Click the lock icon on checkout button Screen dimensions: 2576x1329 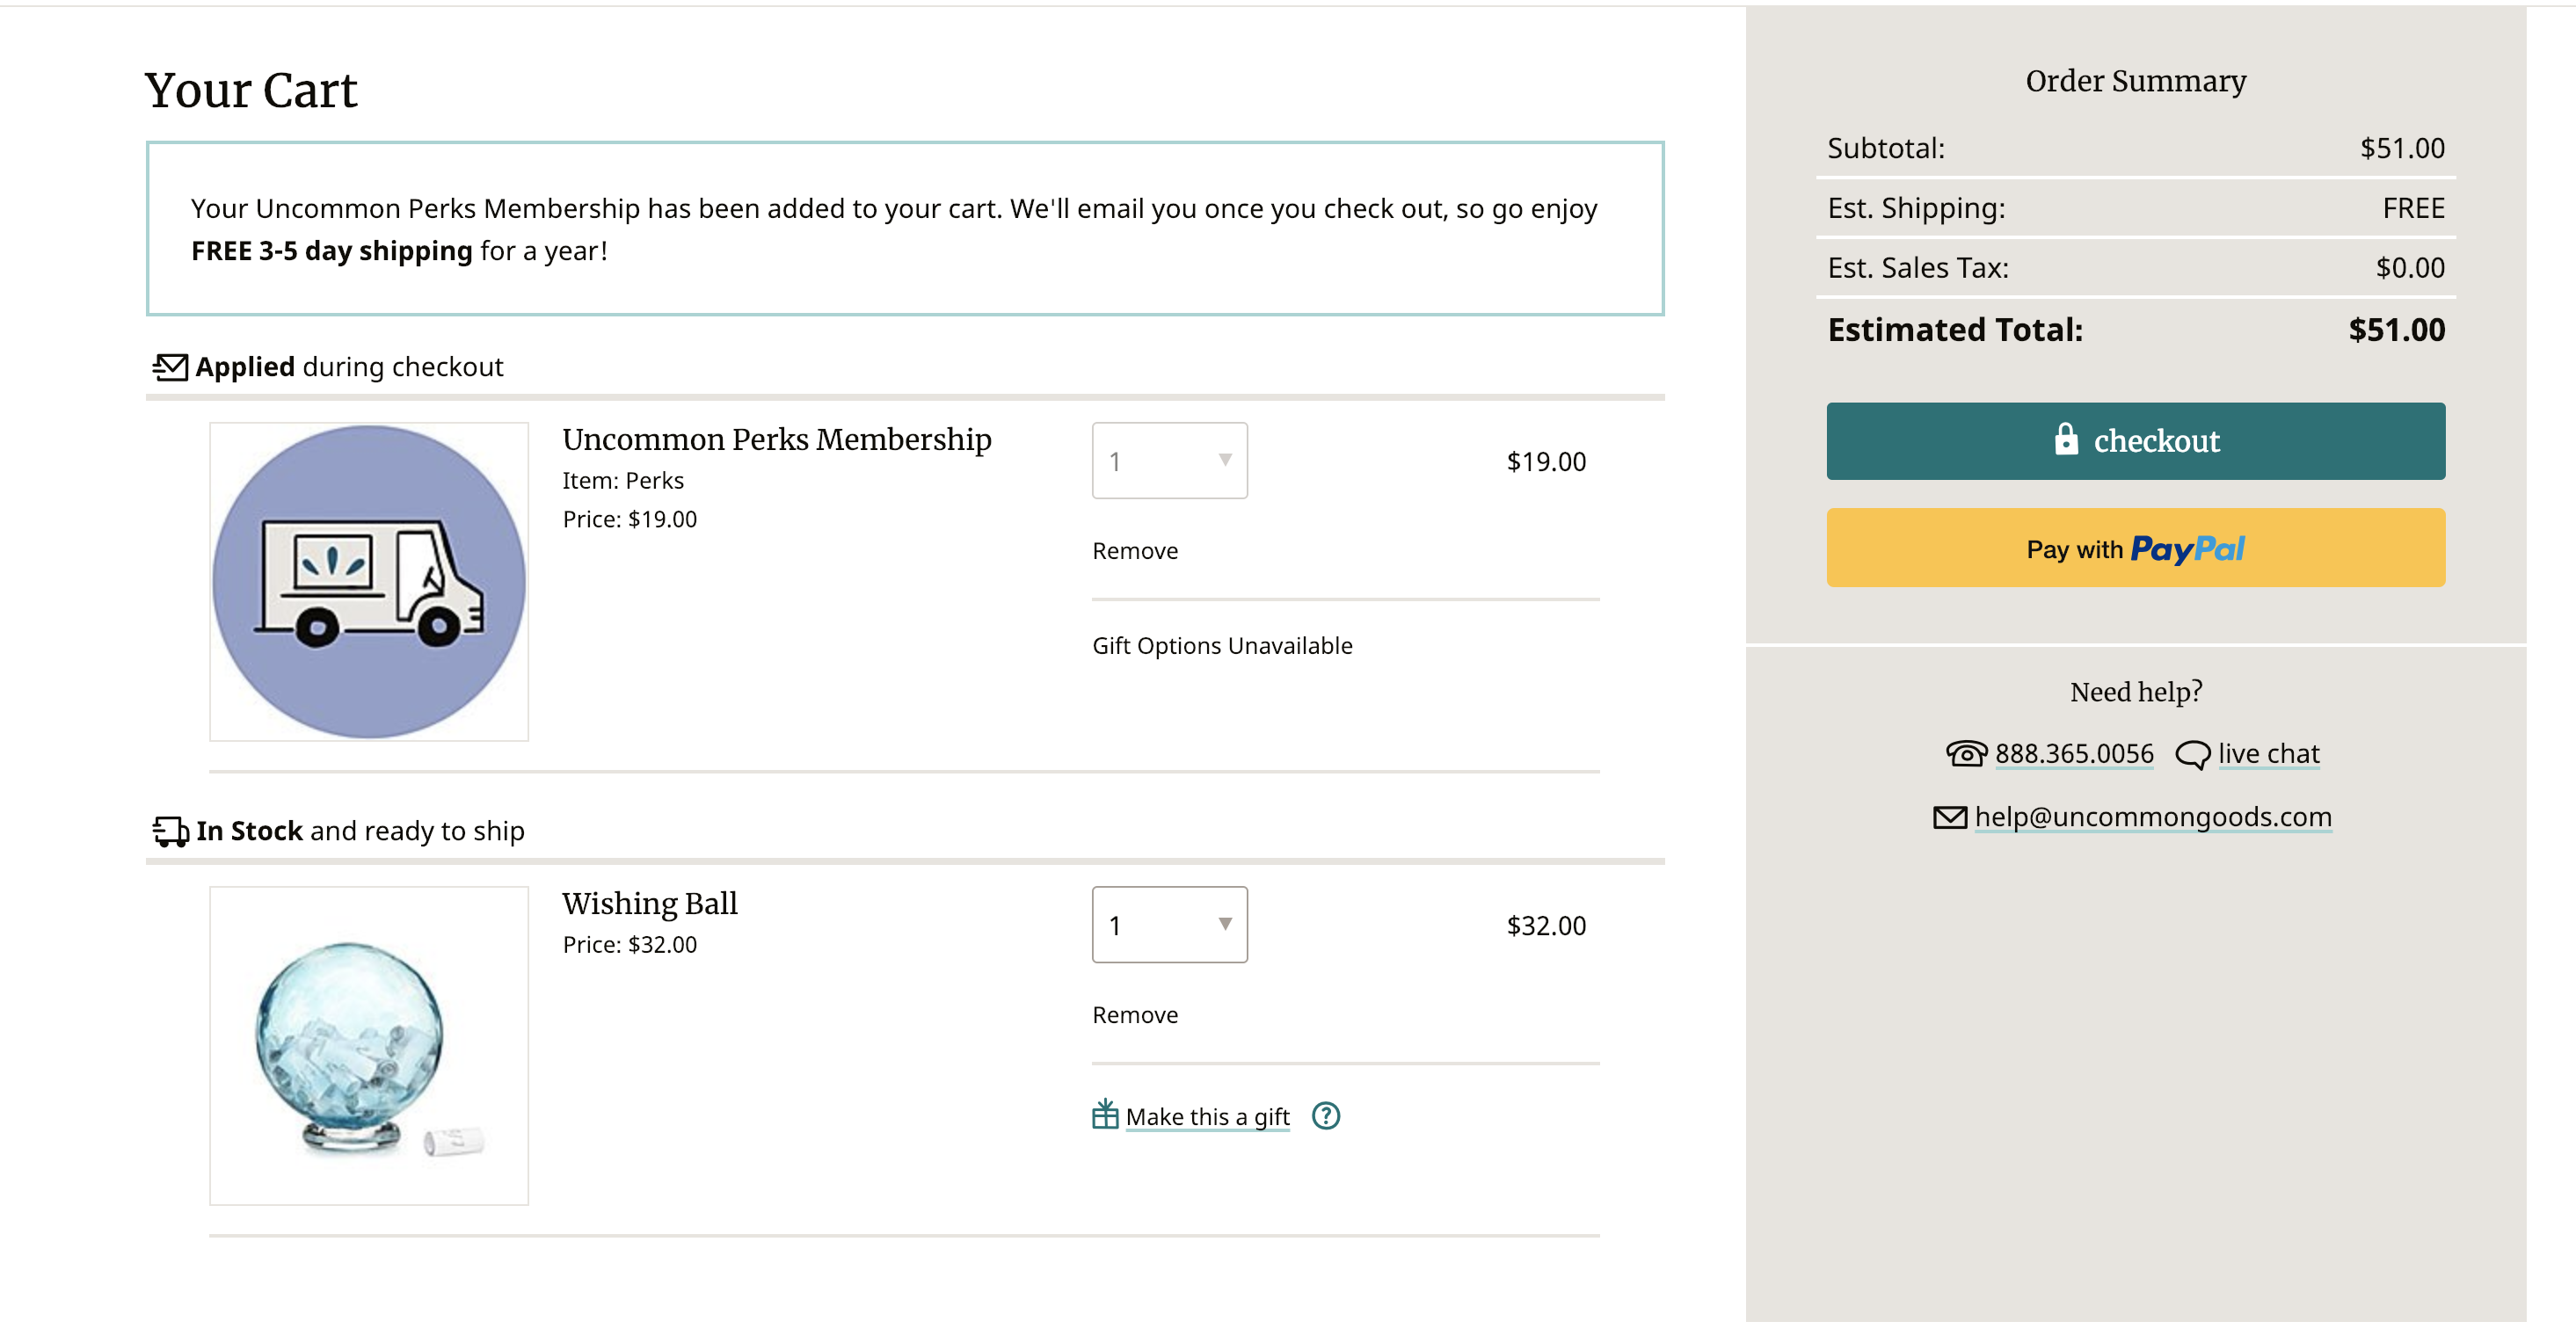(x=2066, y=440)
